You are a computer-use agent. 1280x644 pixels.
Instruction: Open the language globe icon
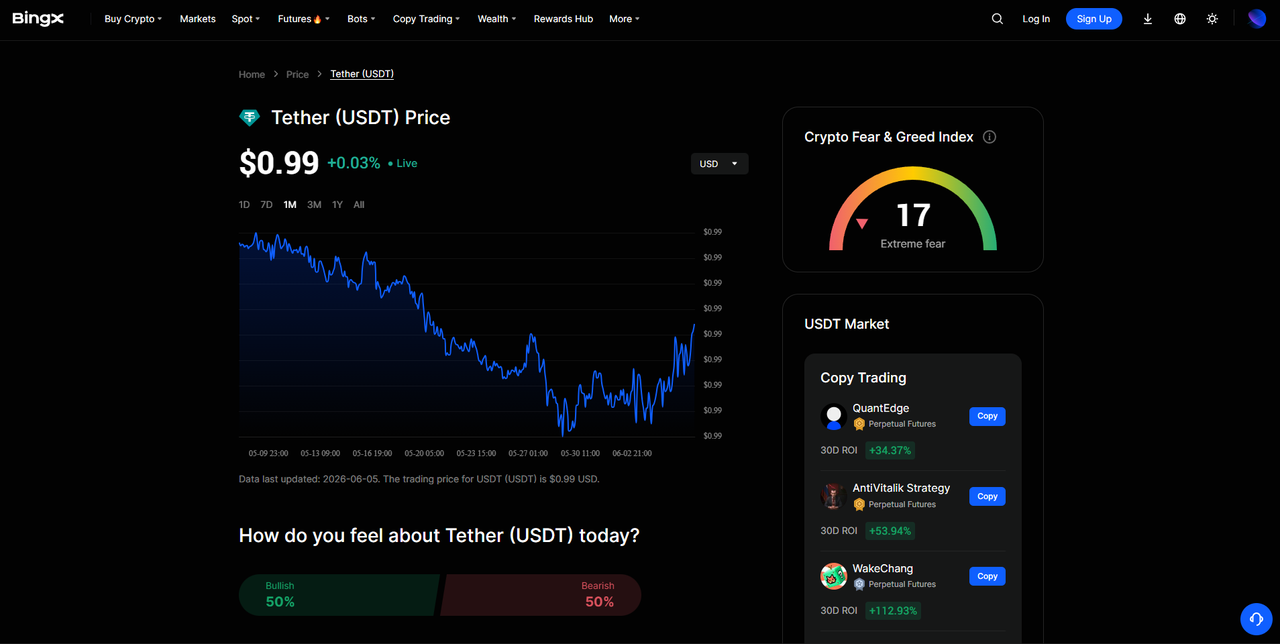pos(1180,19)
